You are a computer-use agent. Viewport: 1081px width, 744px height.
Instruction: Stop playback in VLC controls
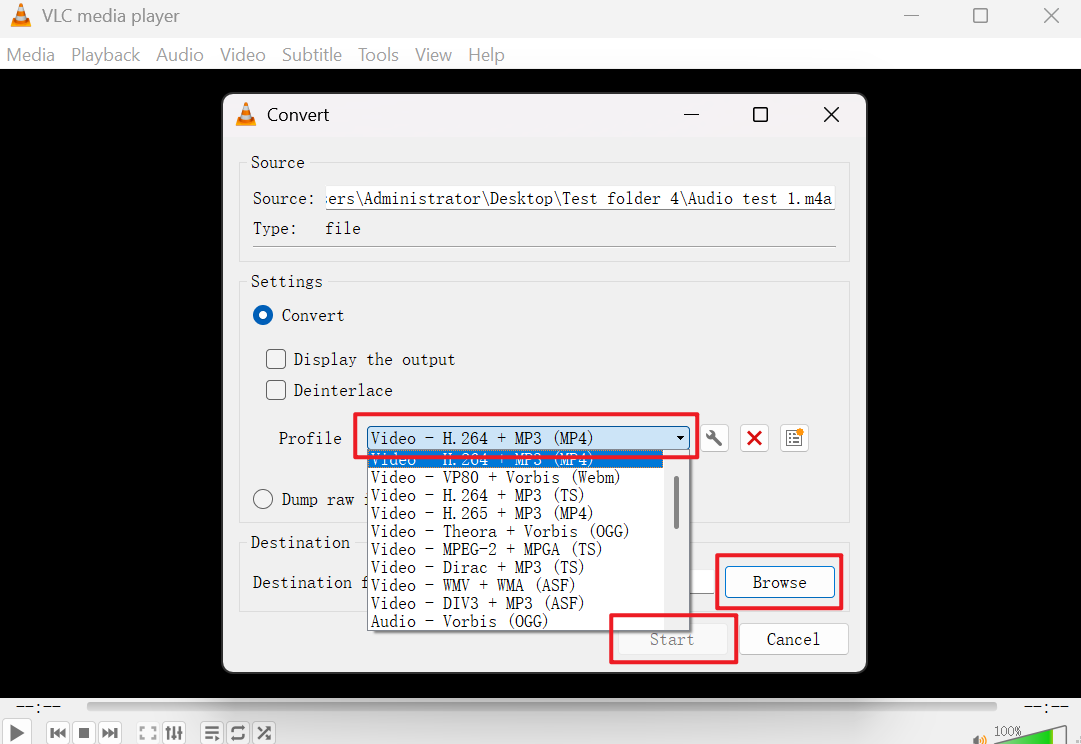point(84,732)
